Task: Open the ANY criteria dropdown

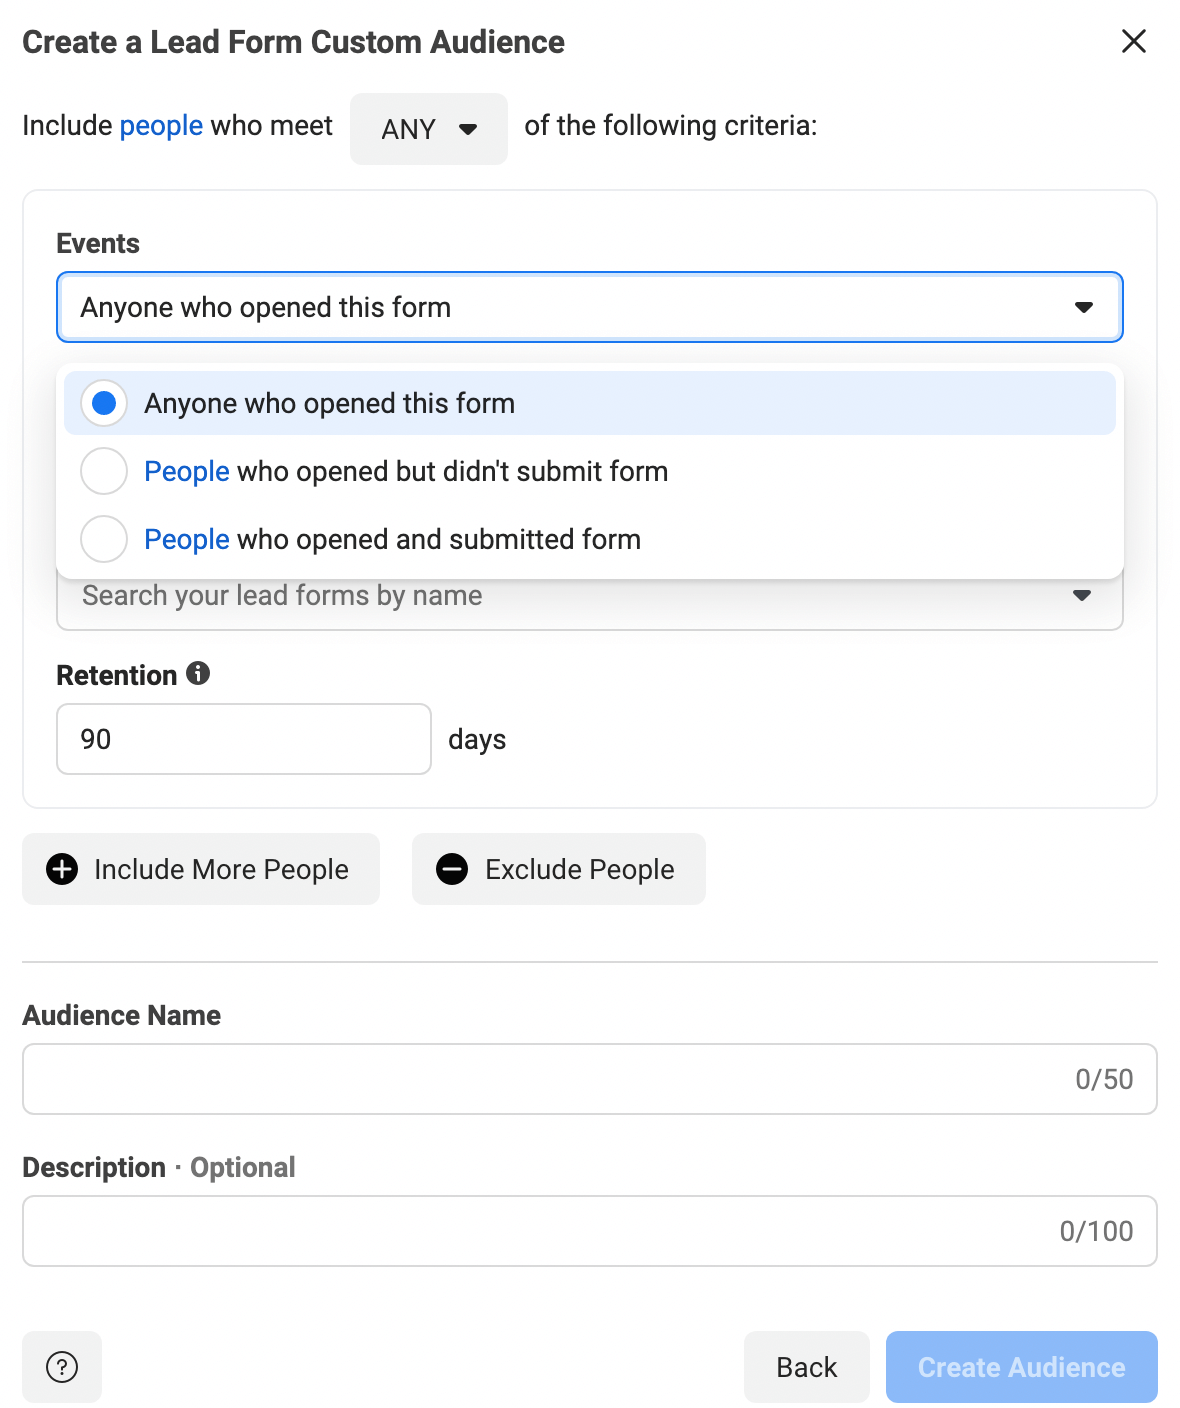Action: (x=429, y=129)
